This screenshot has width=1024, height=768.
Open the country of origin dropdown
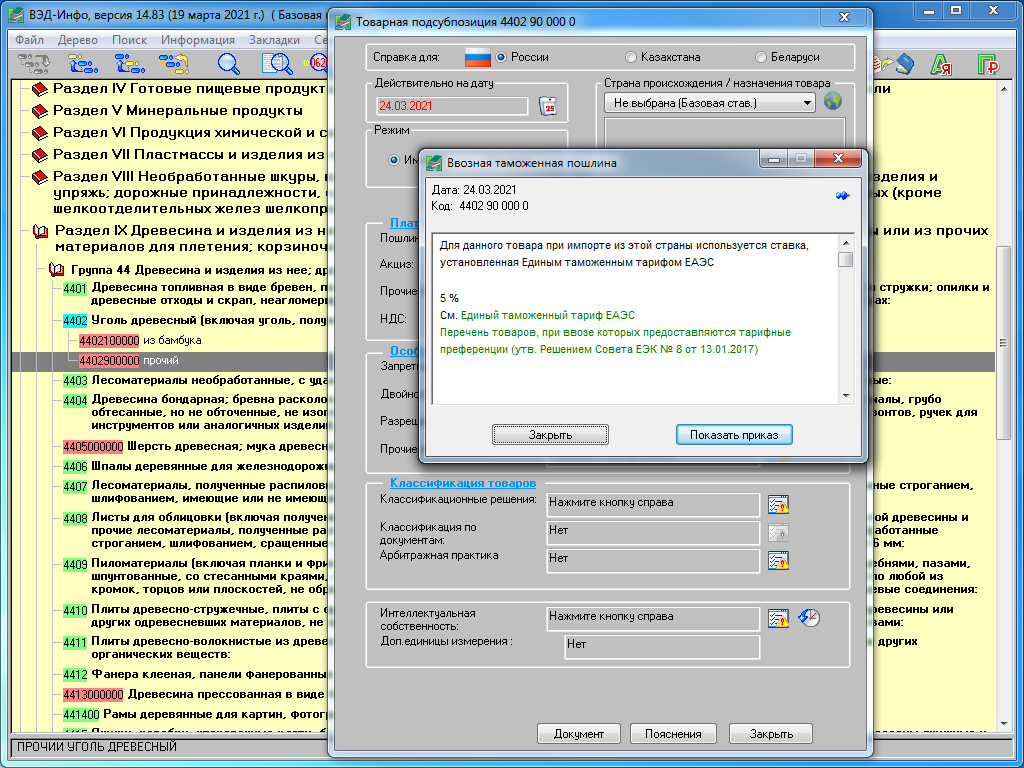click(808, 103)
